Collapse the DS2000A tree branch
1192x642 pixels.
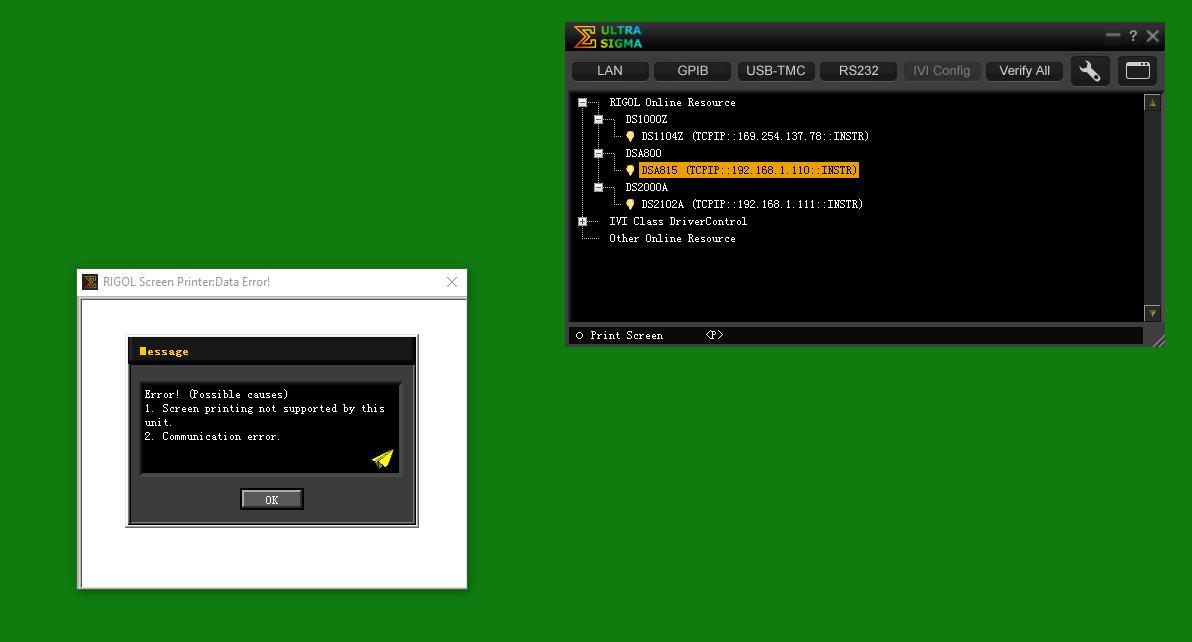[x=598, y=188]
